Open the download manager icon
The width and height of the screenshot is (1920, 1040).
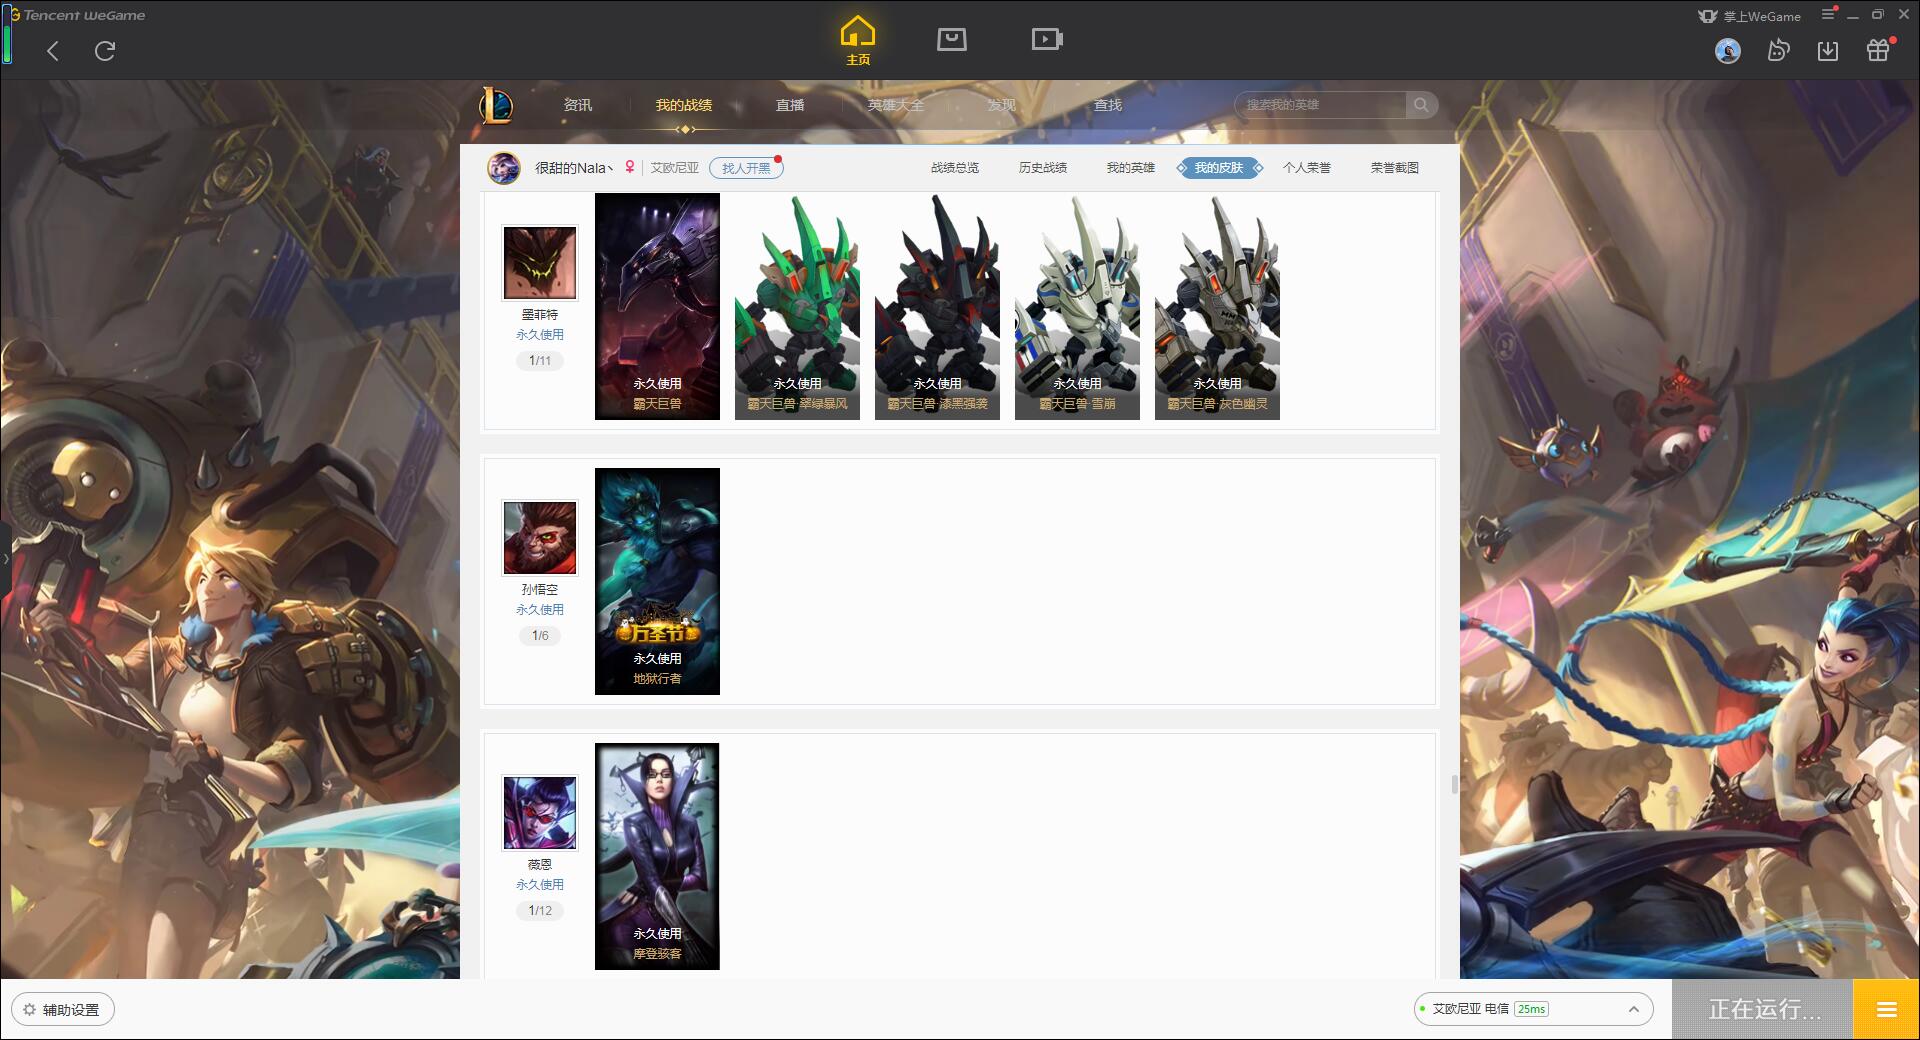[1828, 51]
